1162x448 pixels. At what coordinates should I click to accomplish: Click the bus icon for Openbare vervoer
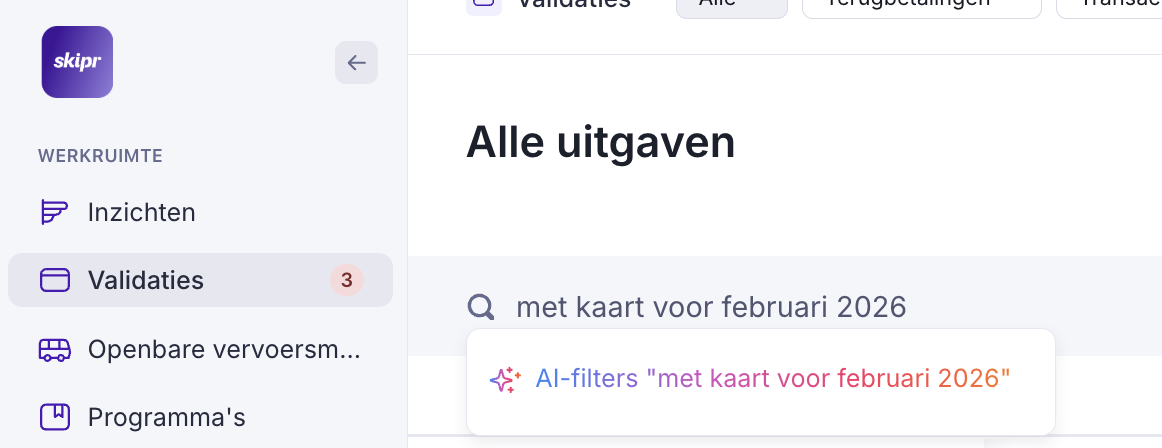coord(54,349)
